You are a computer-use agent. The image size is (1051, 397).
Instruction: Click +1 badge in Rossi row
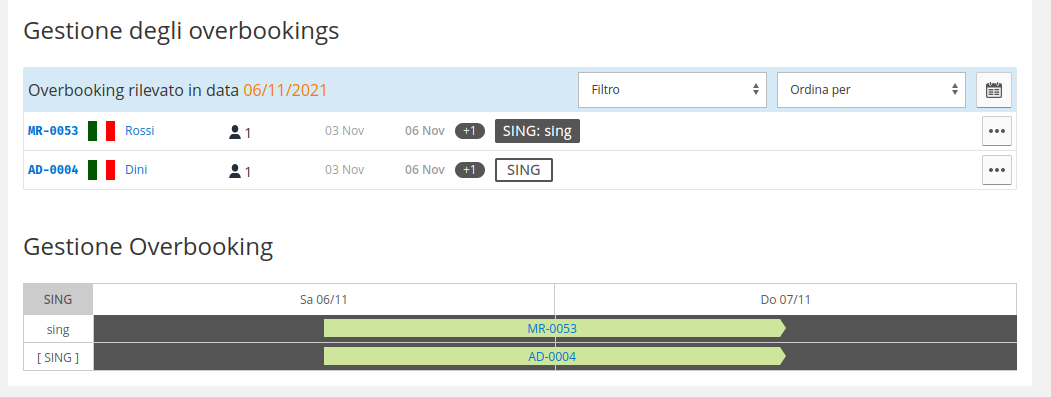coord(470,131)
